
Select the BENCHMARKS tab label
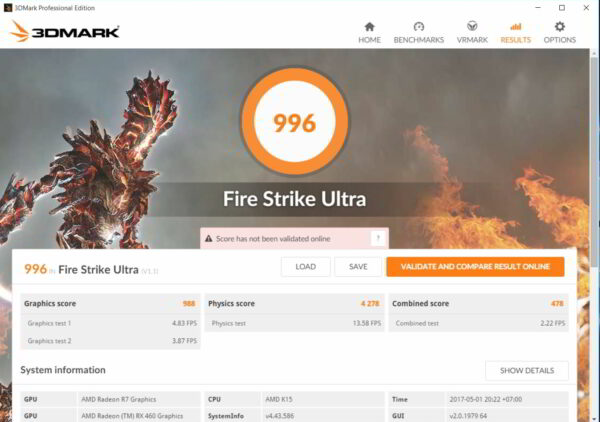419,40
